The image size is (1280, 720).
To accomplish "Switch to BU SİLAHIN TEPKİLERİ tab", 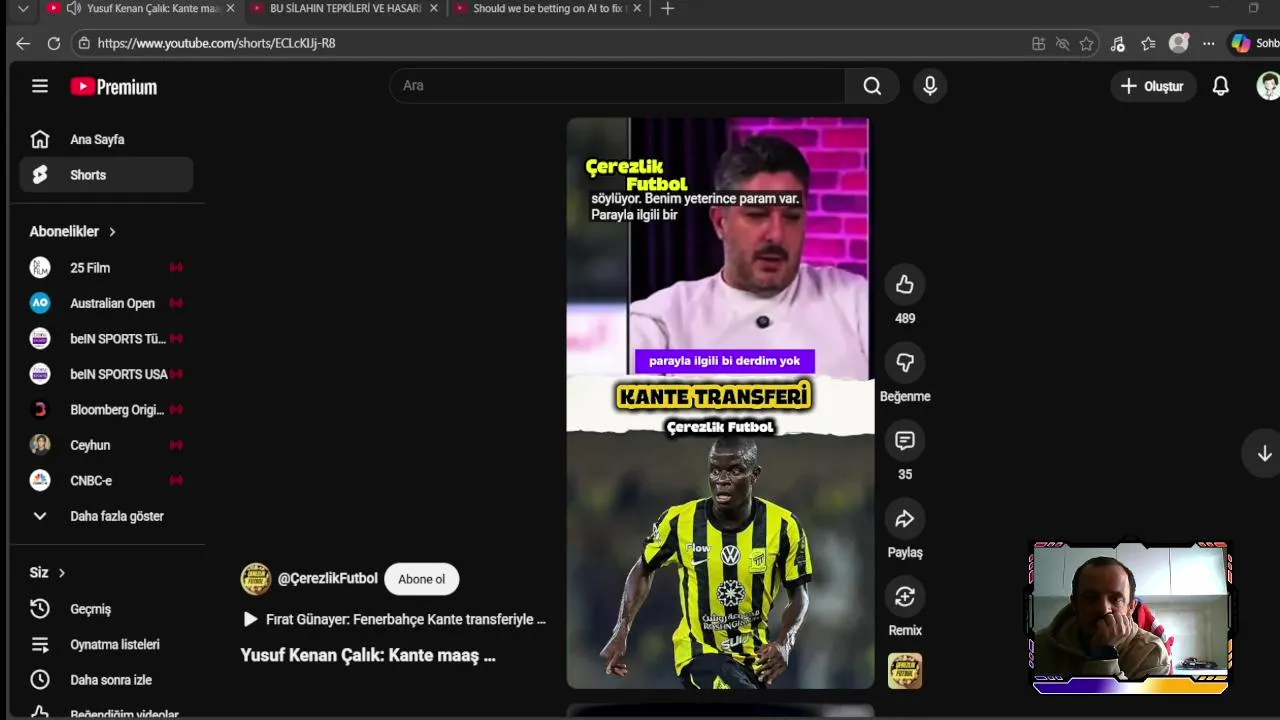I will pos(346,9).
